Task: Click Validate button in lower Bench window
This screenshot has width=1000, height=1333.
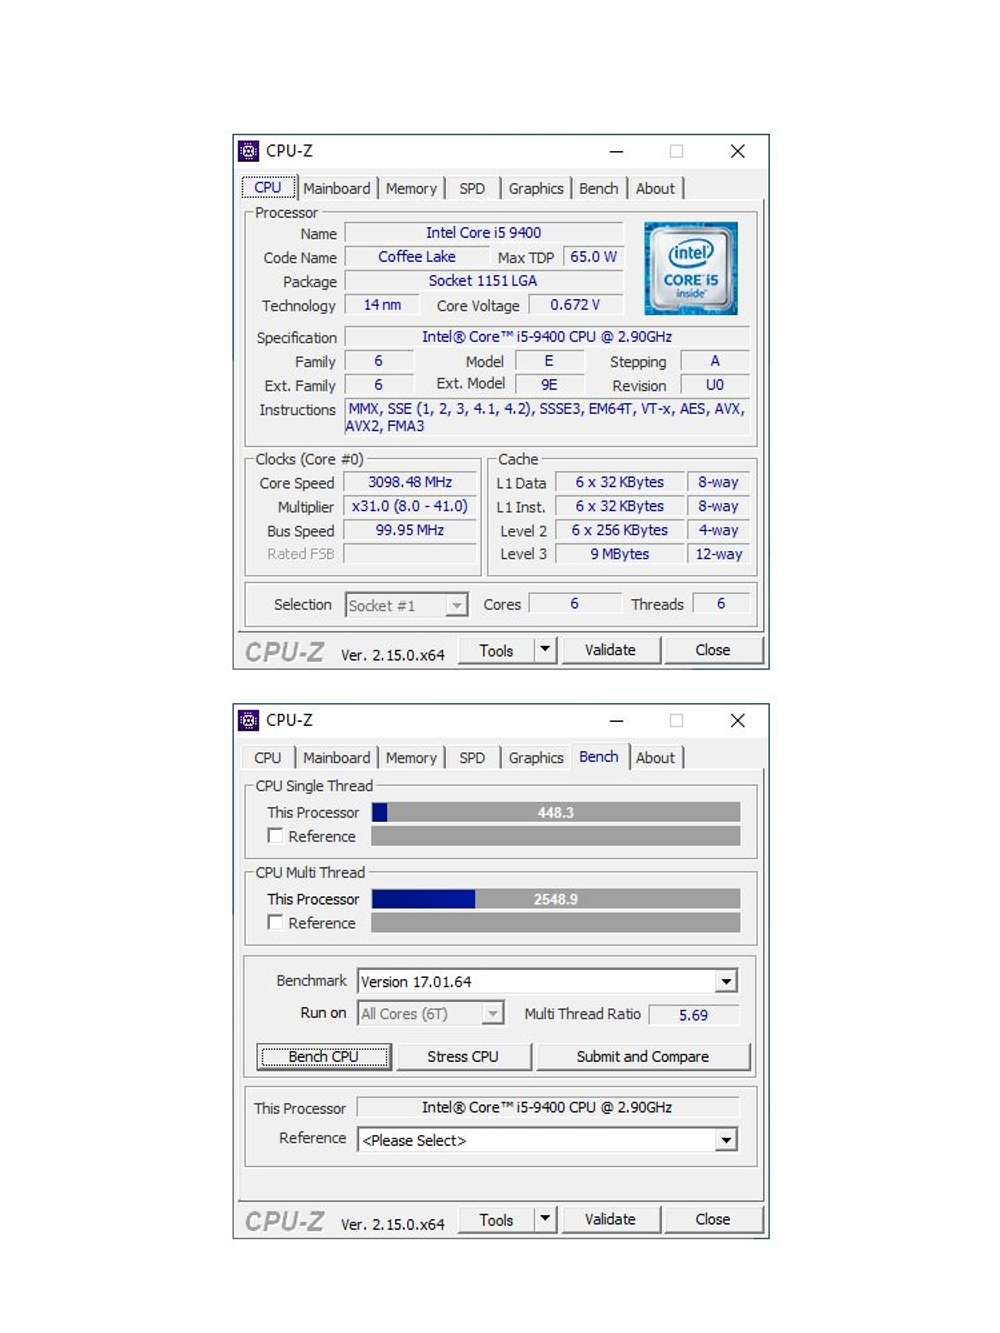Action: click(x=610, y=1219)
